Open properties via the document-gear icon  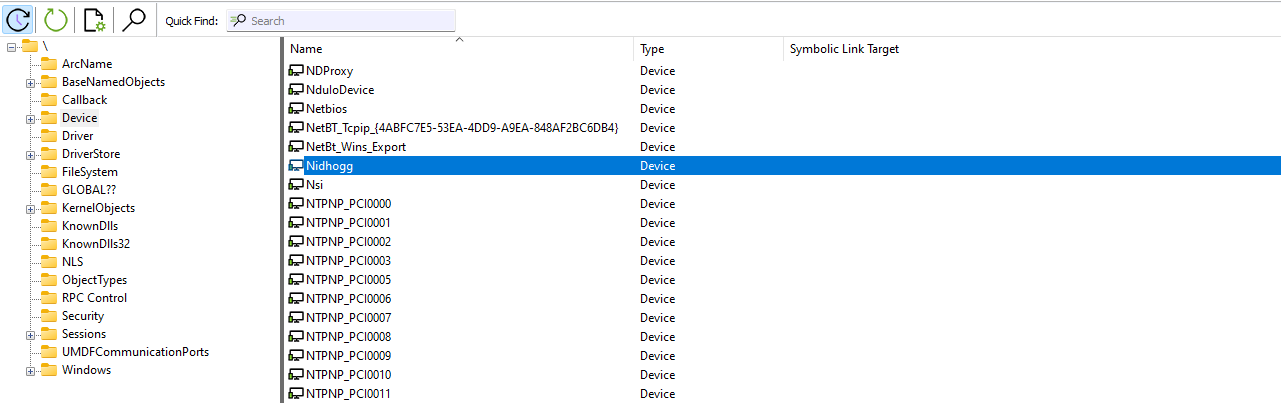tap(95, 19)
